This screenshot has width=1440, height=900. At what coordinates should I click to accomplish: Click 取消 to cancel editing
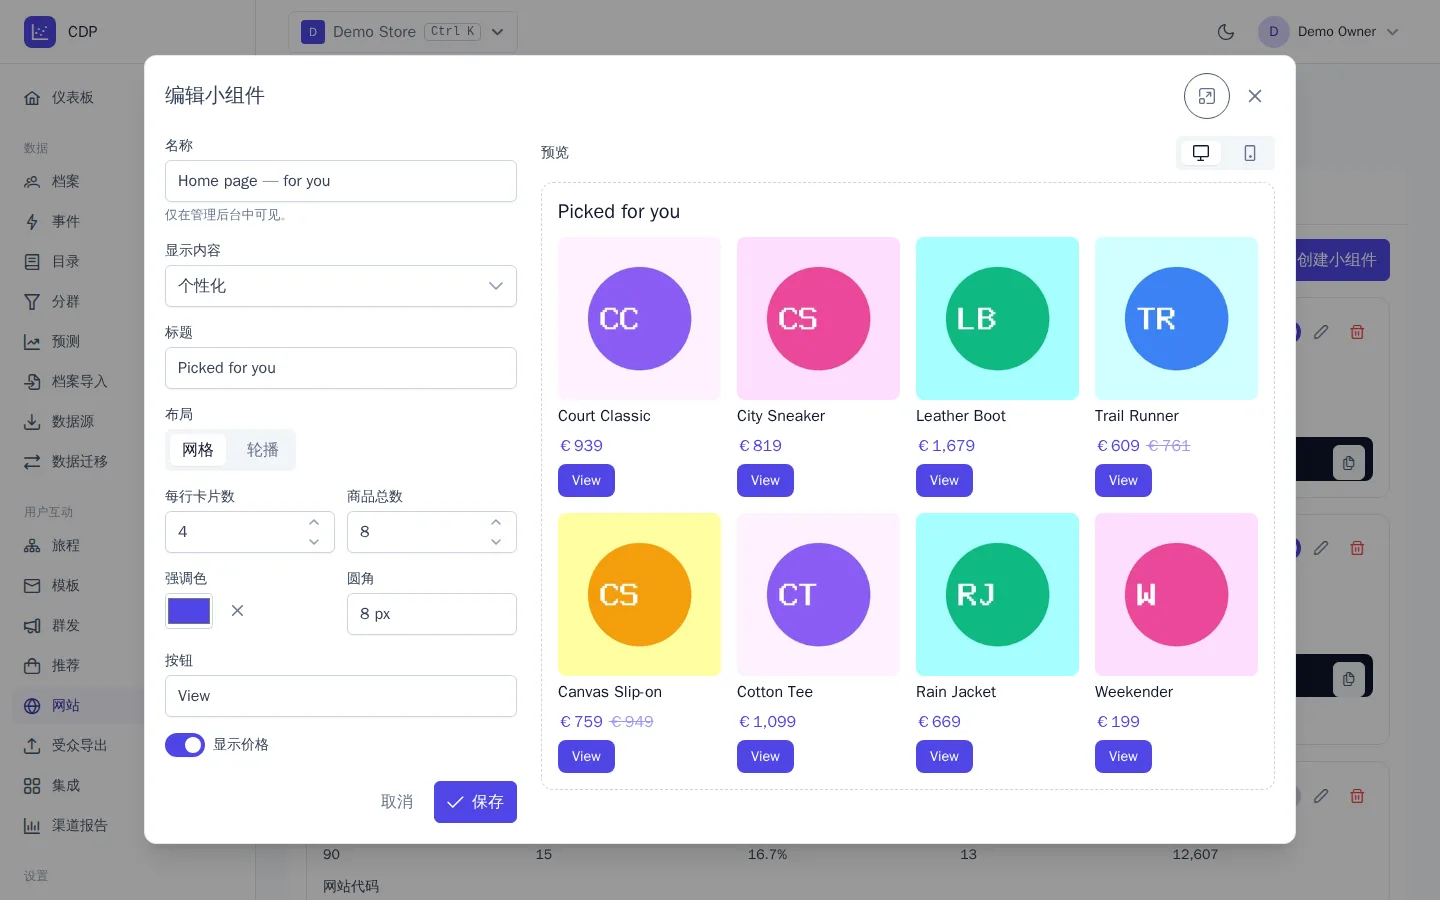[397, 802]
